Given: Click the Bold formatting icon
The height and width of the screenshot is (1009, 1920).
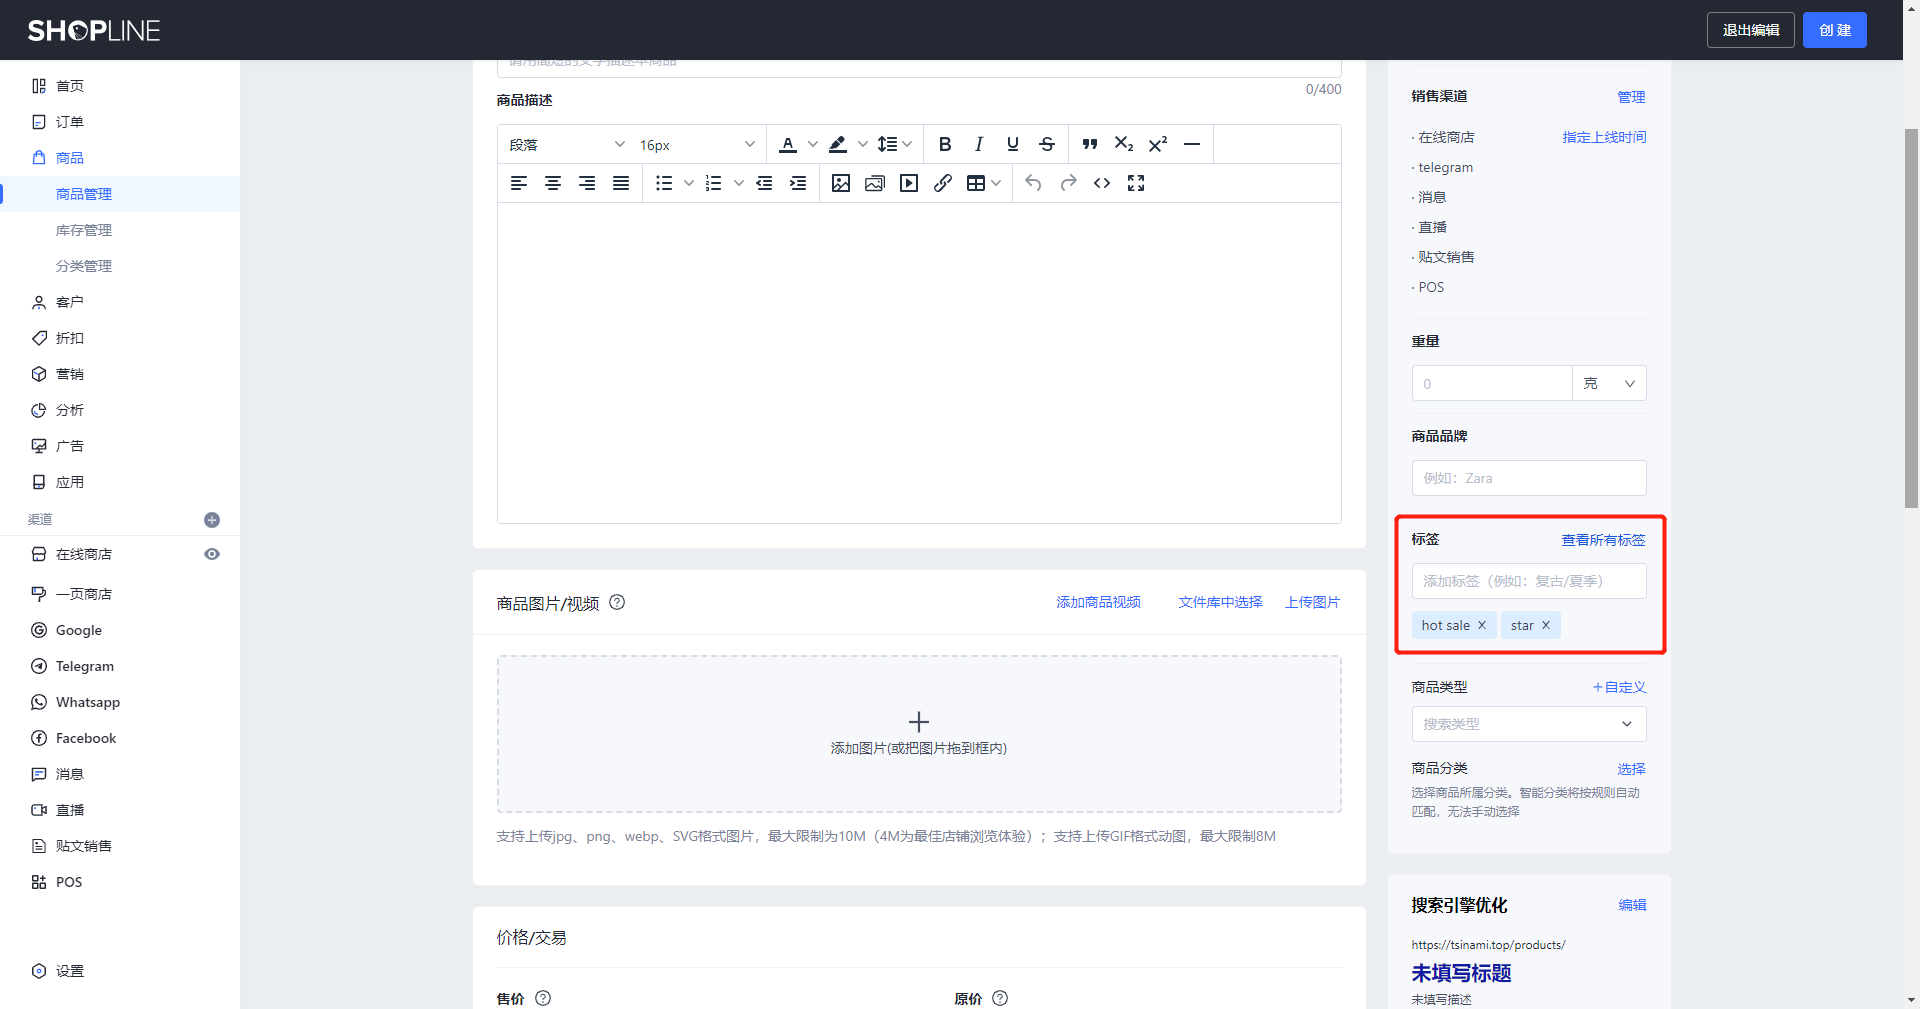Looking at the screenshot, I should 944,144.
